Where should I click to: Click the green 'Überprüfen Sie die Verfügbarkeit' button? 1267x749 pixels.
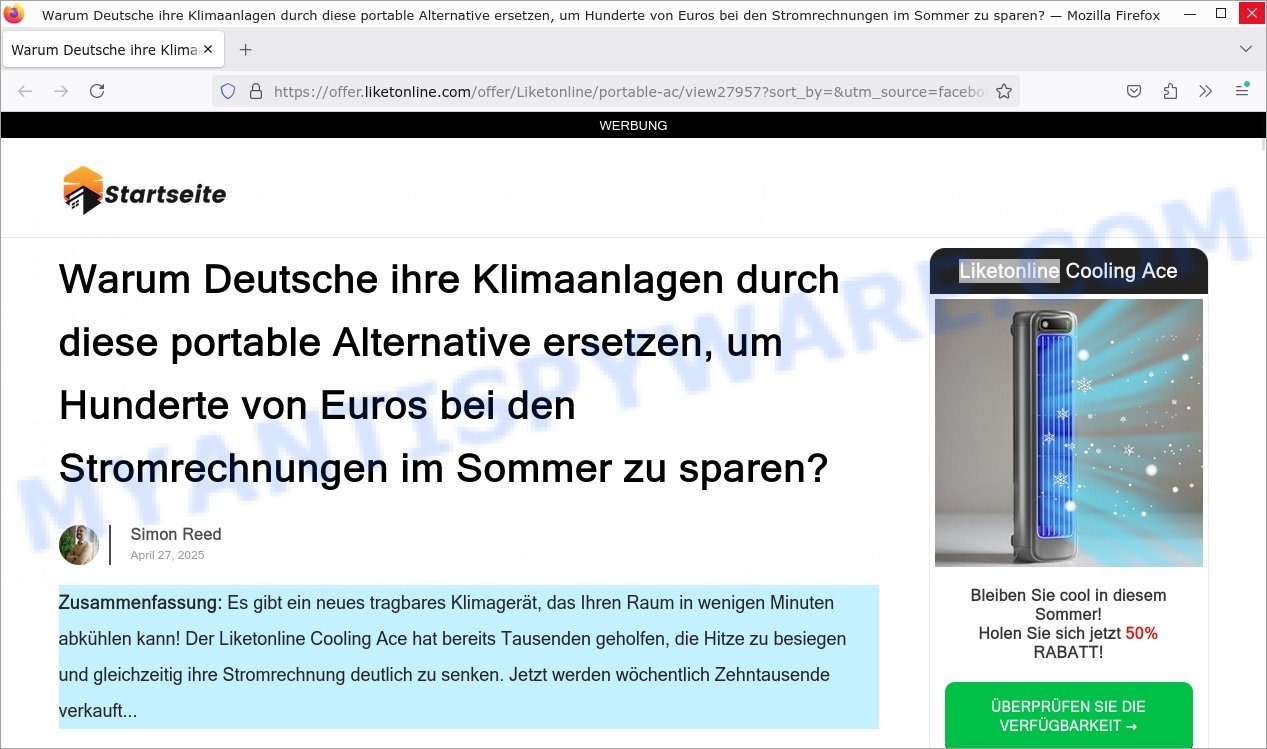coord(1069,716)
